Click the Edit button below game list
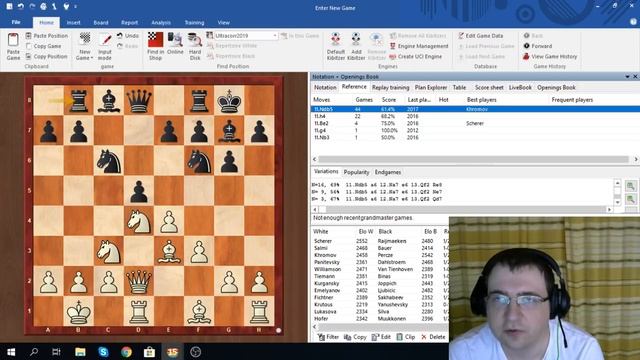Image resolution: width=640 pixels, height=360 pixels. pos(381,337)
